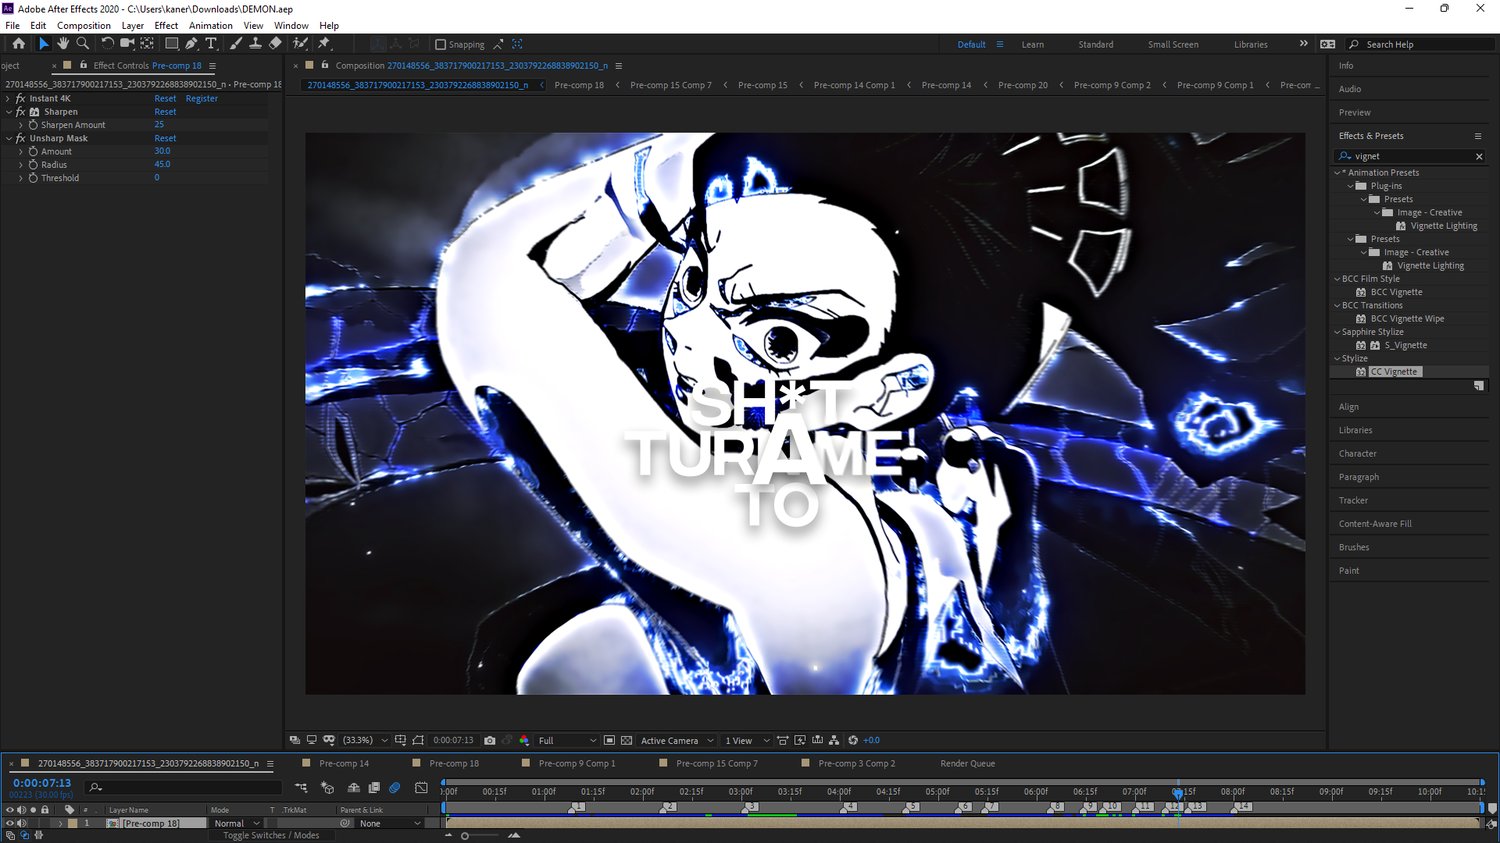Open the Animation menu
The image size is (1500, 843).
pos(211,26)
